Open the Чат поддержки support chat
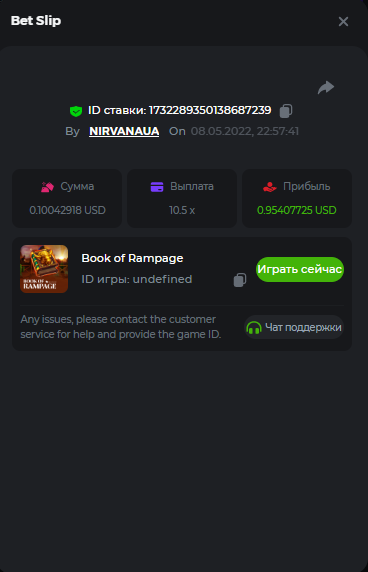368x572 pixels. tap(294, 327)
